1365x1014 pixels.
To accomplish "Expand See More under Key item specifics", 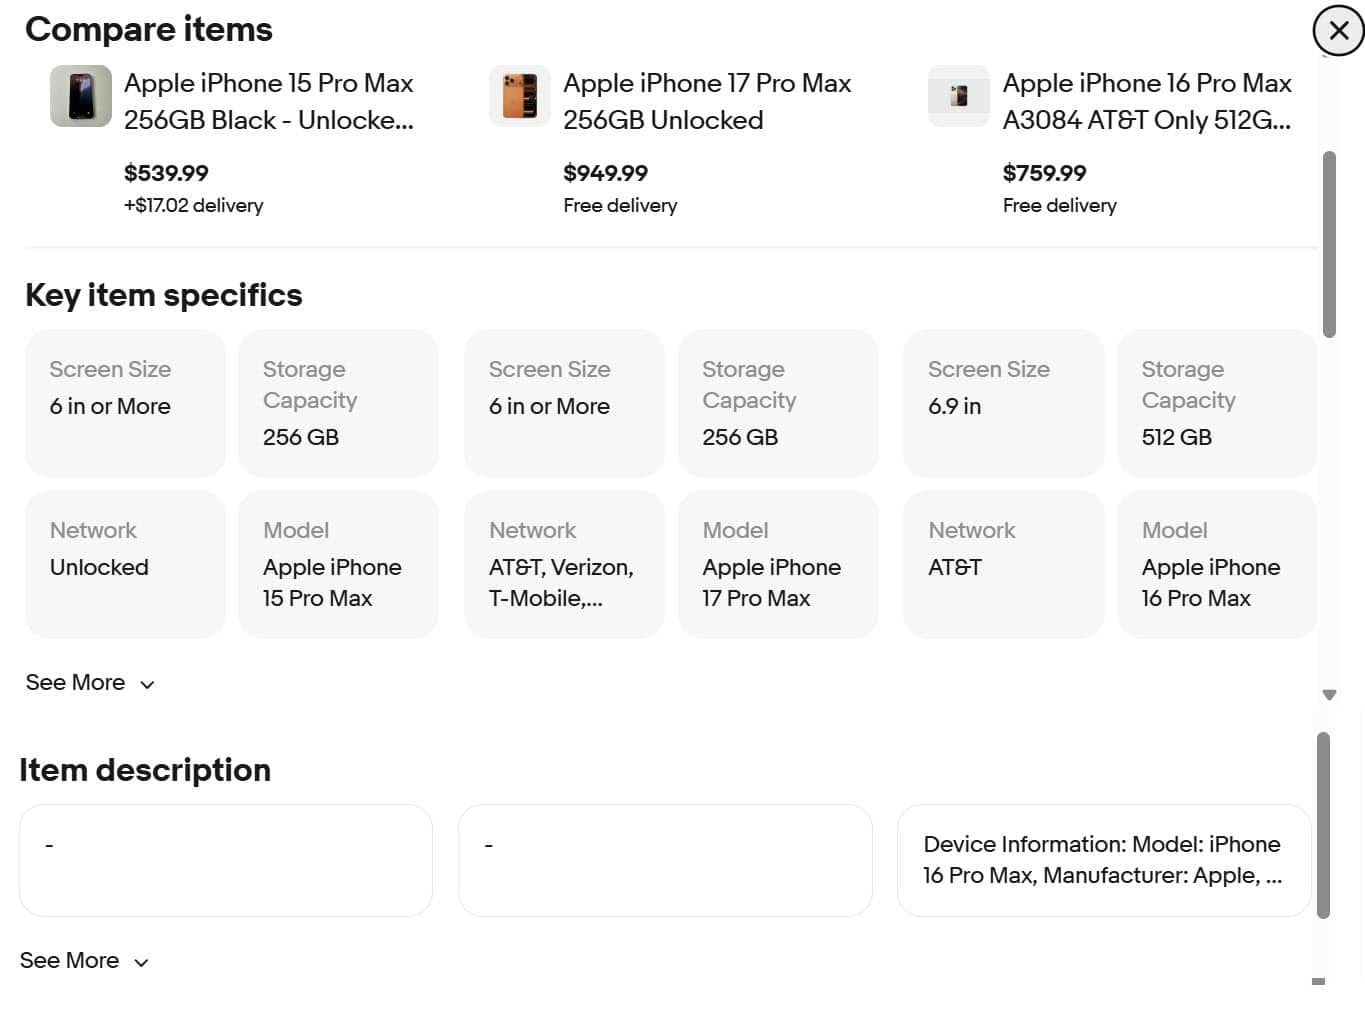I will tap(76, 683).
